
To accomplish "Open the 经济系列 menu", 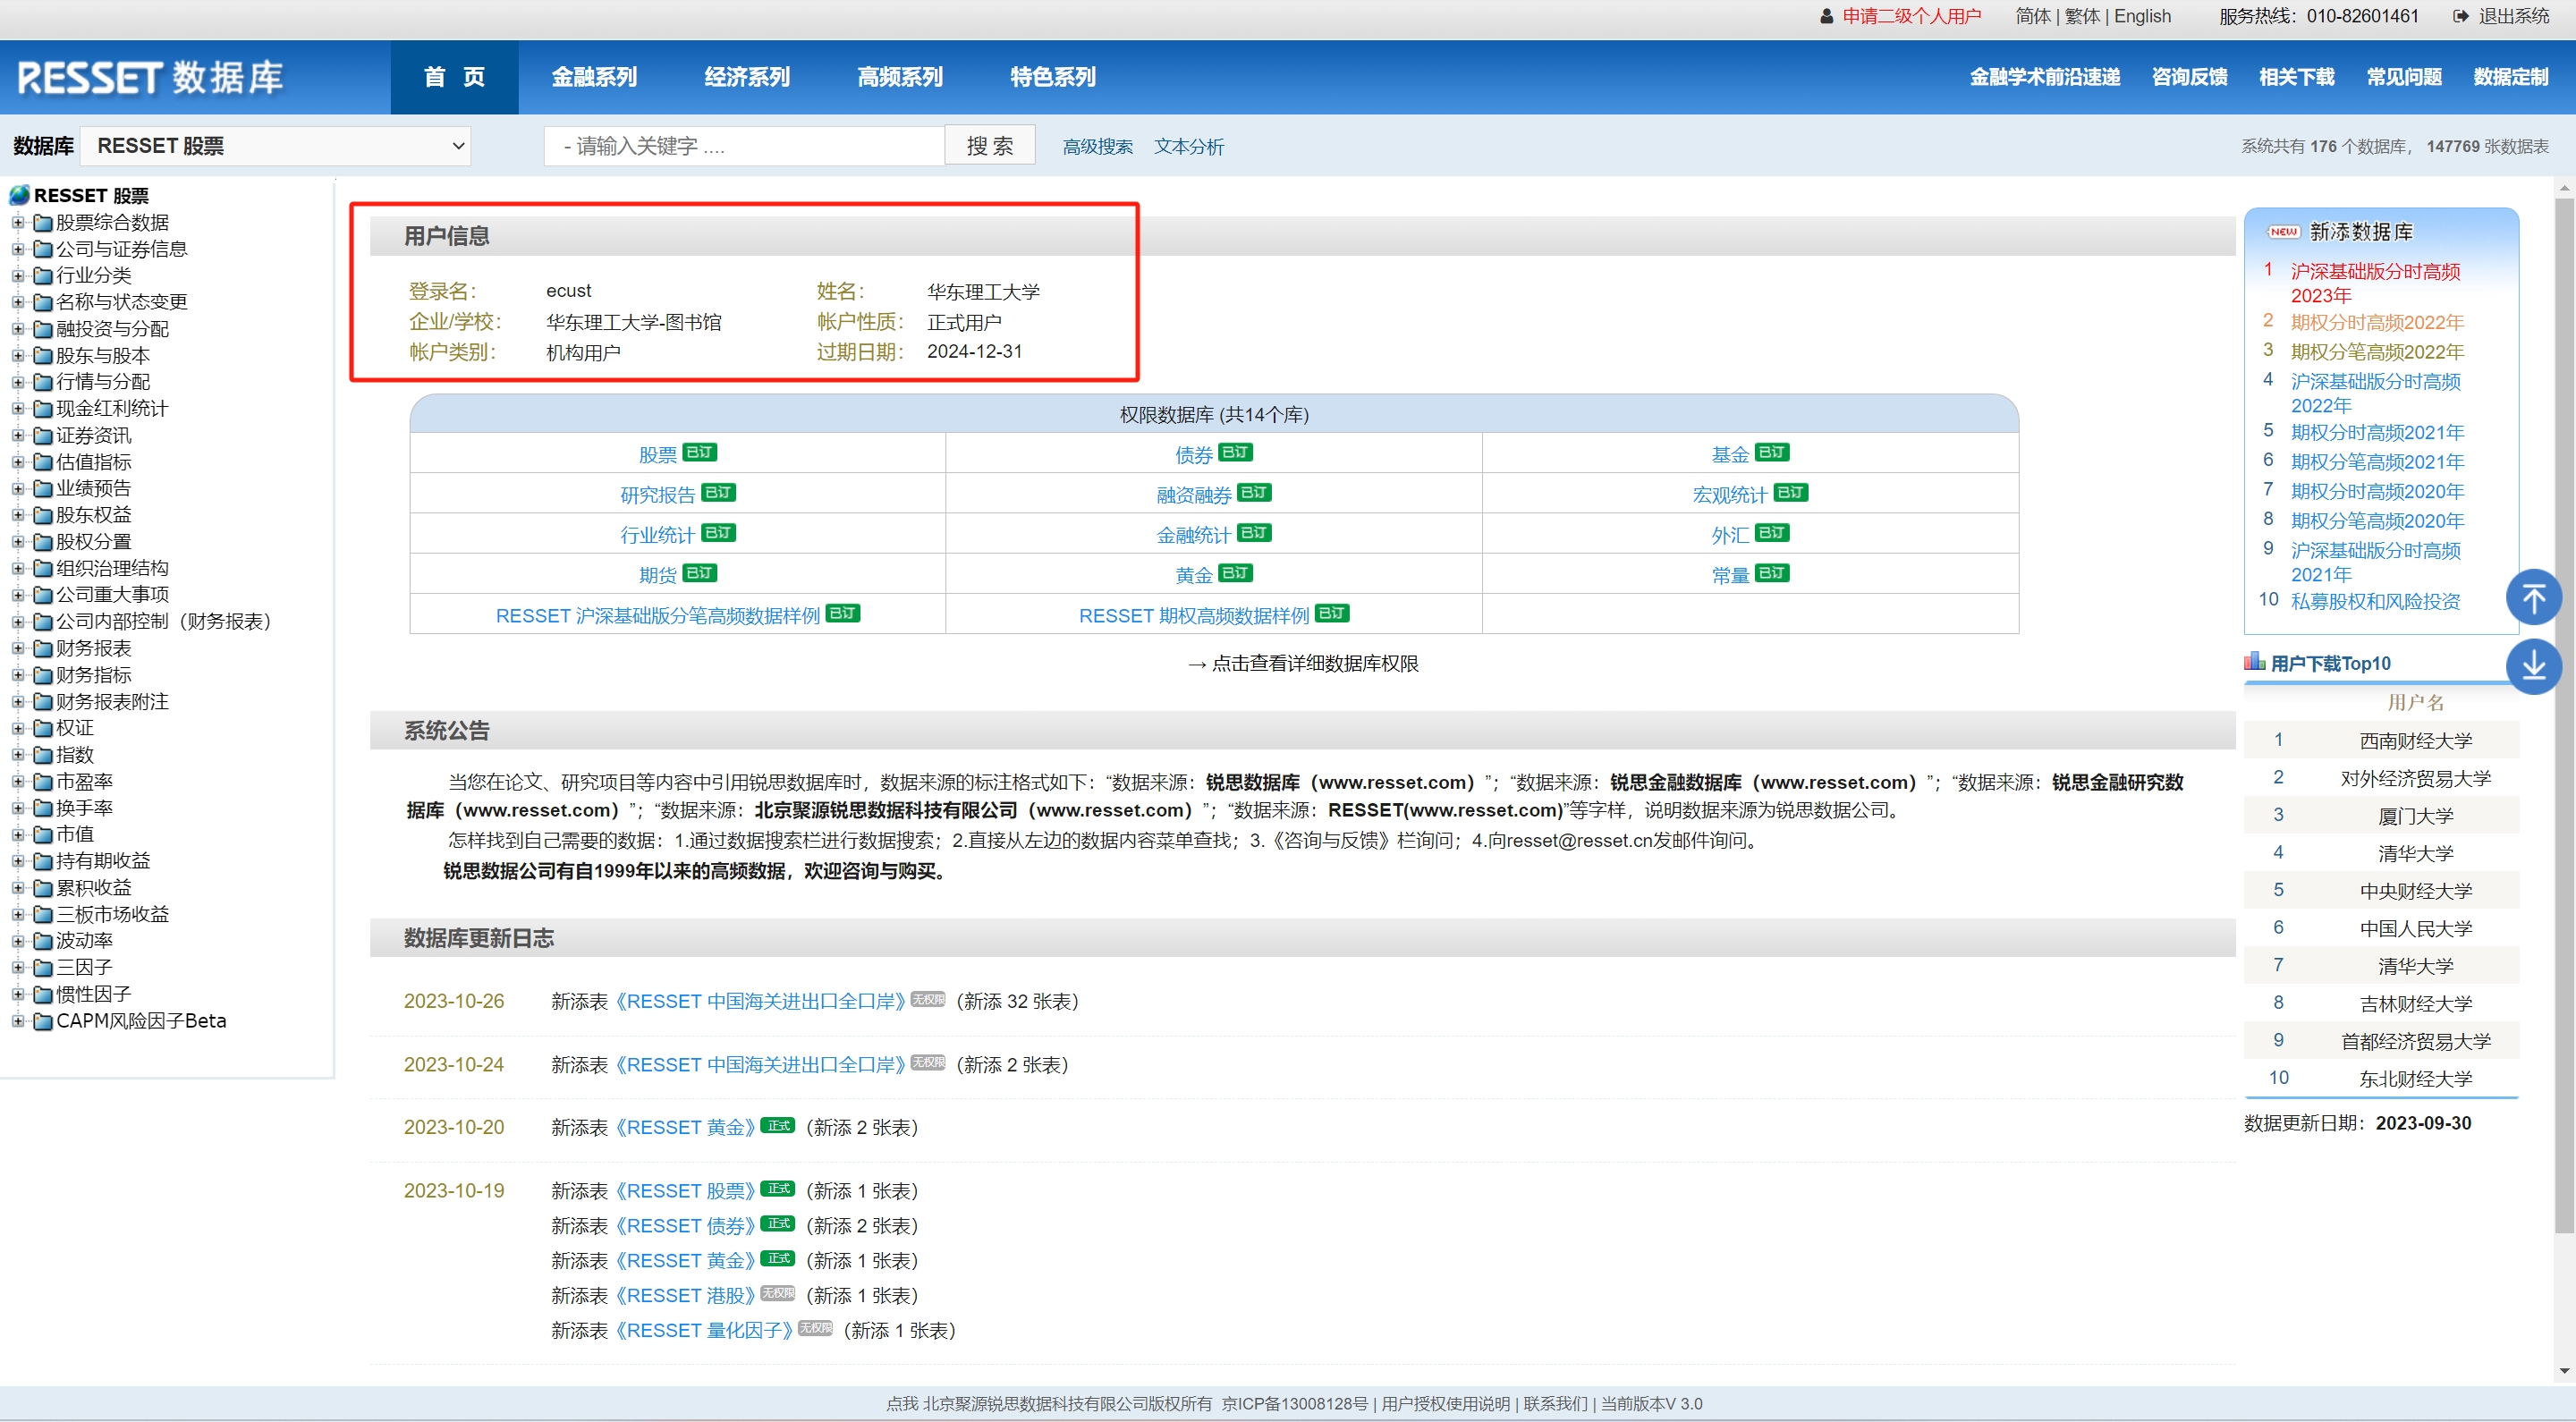I will coord(747,77).
